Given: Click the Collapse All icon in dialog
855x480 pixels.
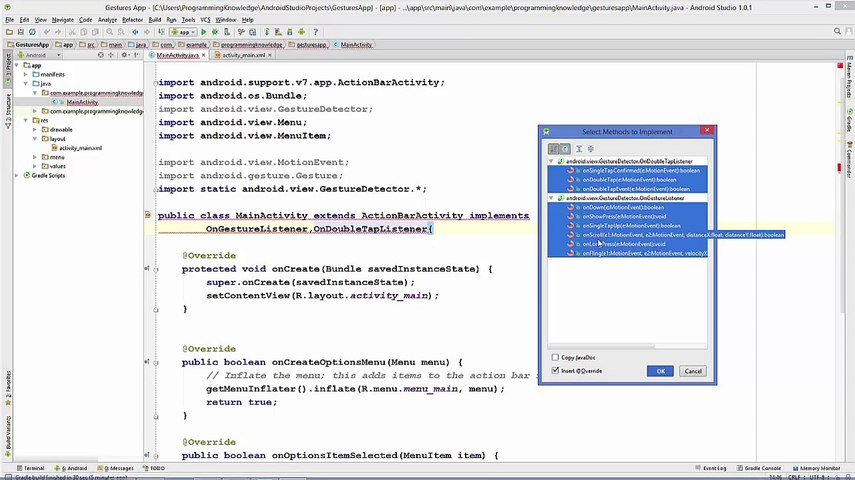Looking at the screenshot, I should (x=591, y=148).
